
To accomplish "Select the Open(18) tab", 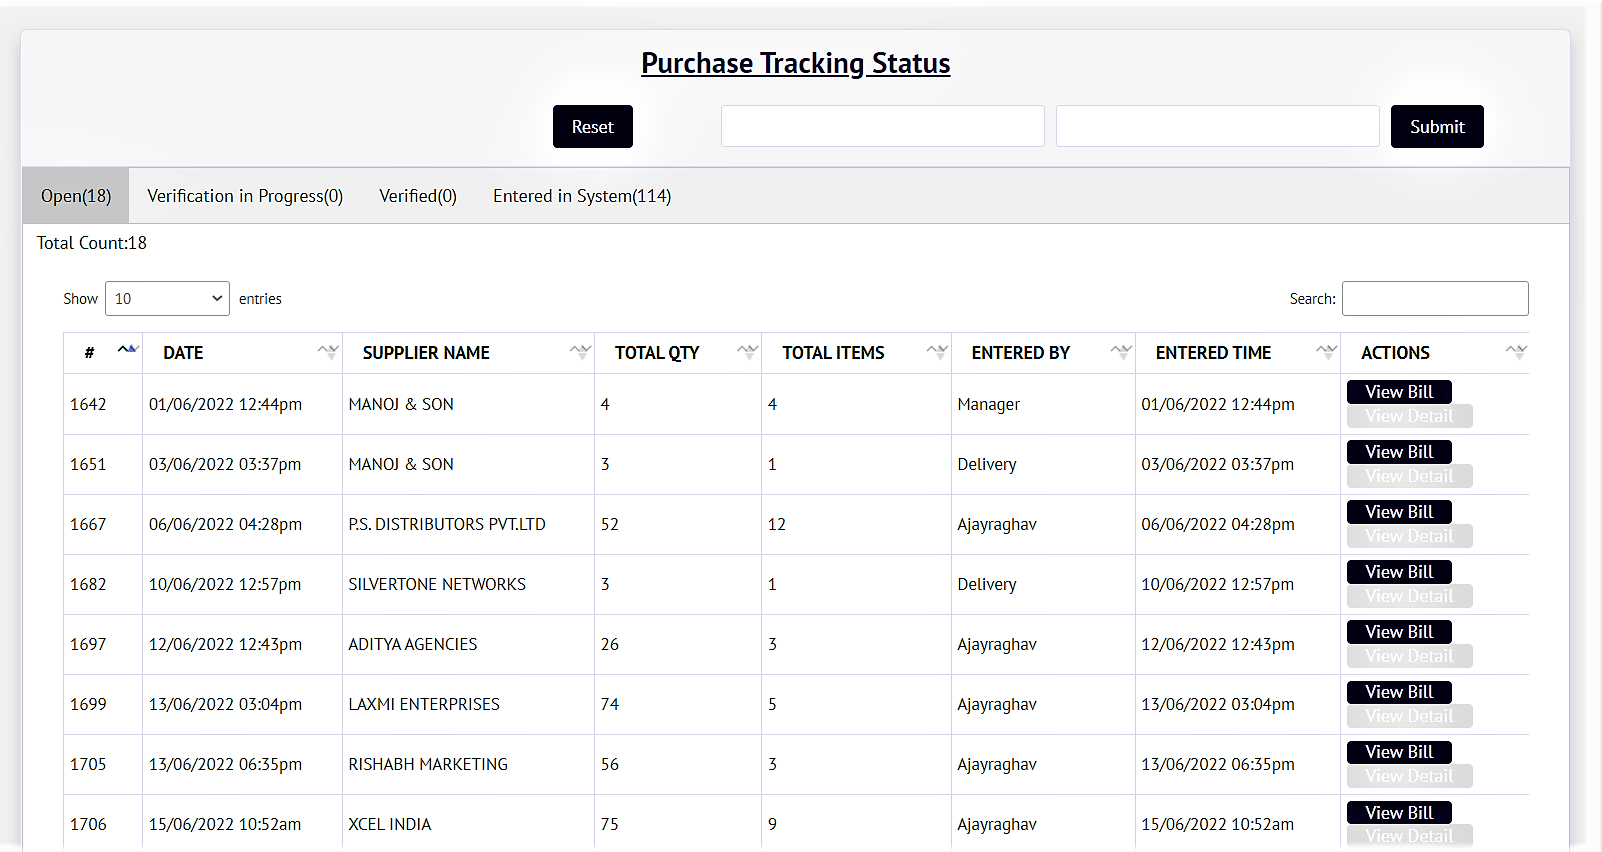I will point(76,196).
